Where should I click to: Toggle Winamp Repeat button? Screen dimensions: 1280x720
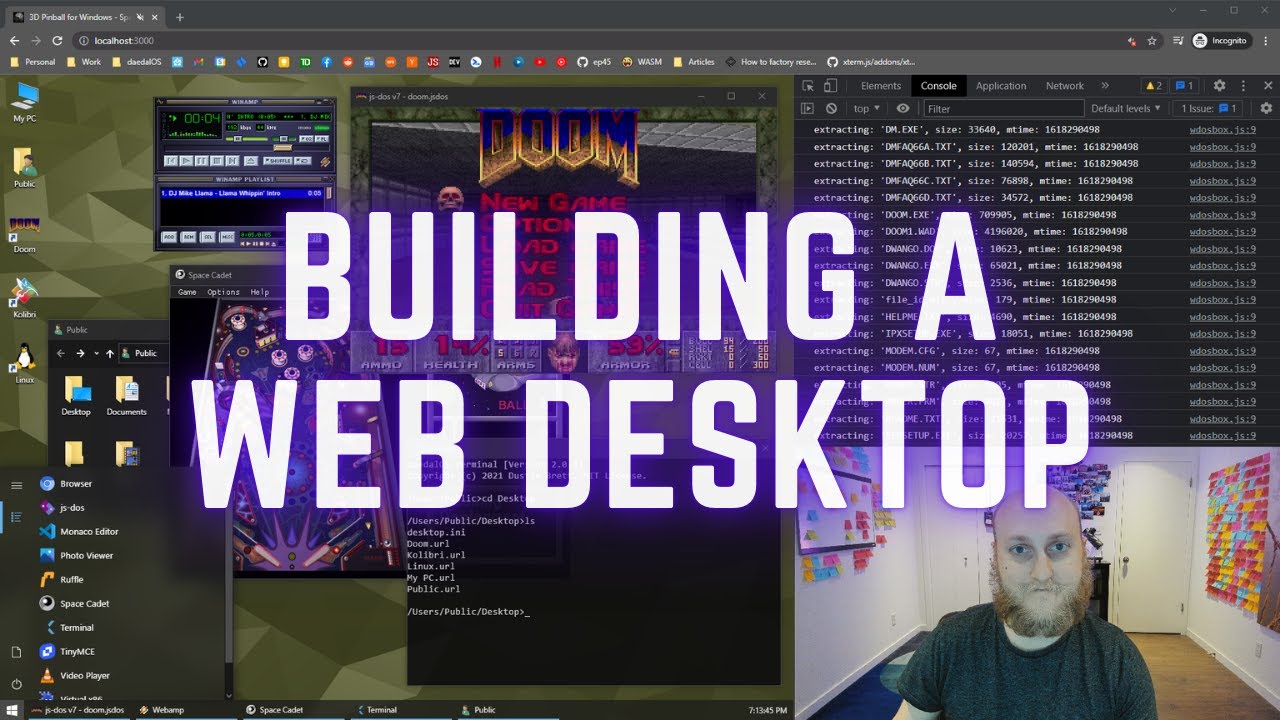pos(303,161)
